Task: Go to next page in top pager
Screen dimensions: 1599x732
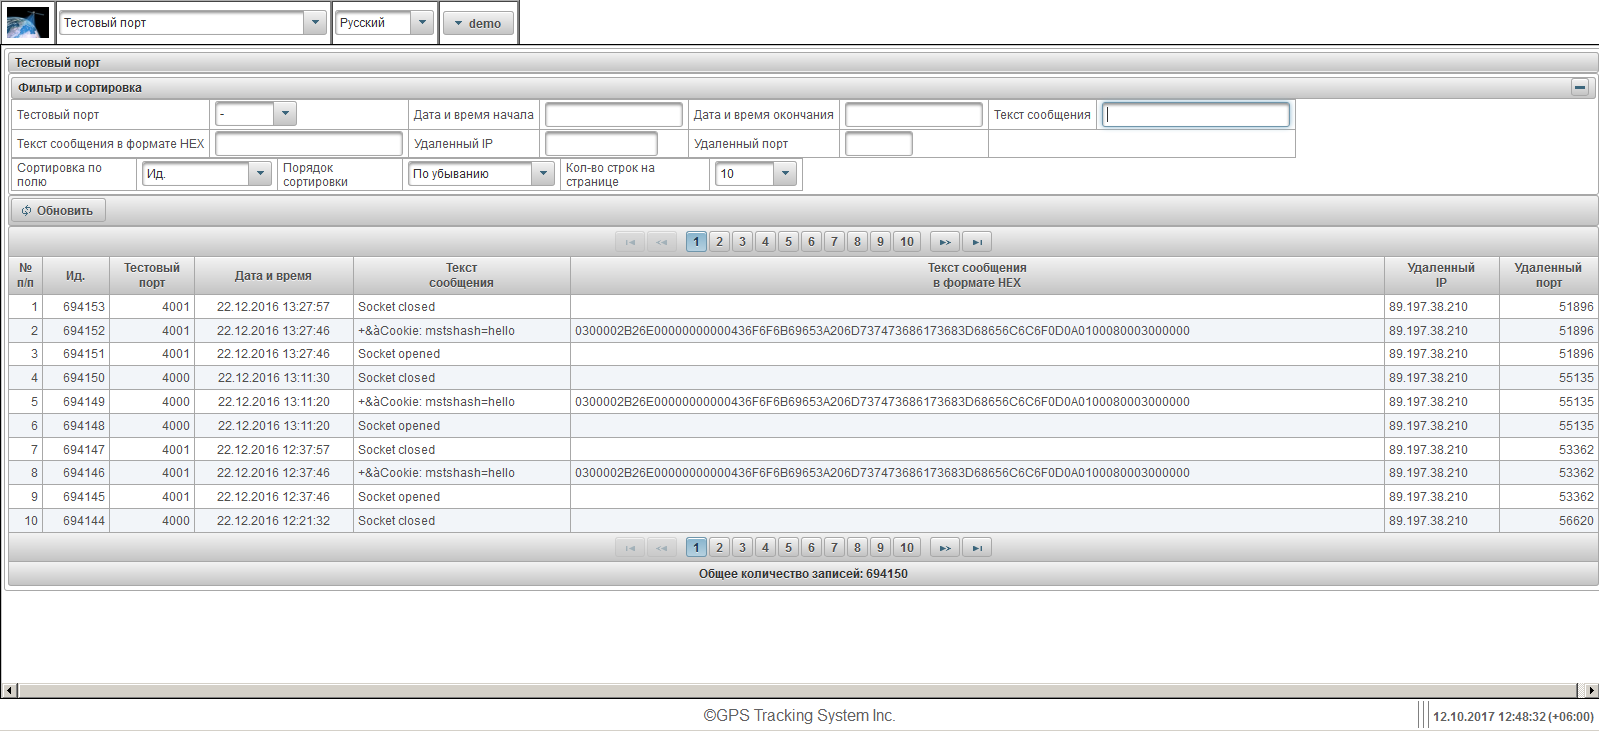Action: point(944,242)
